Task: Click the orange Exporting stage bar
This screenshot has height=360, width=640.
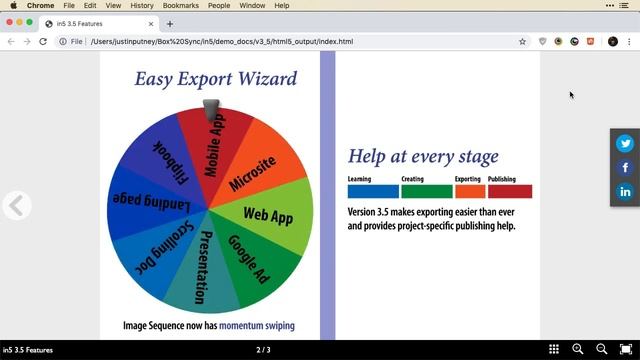Action: click(x=470, y=191)
